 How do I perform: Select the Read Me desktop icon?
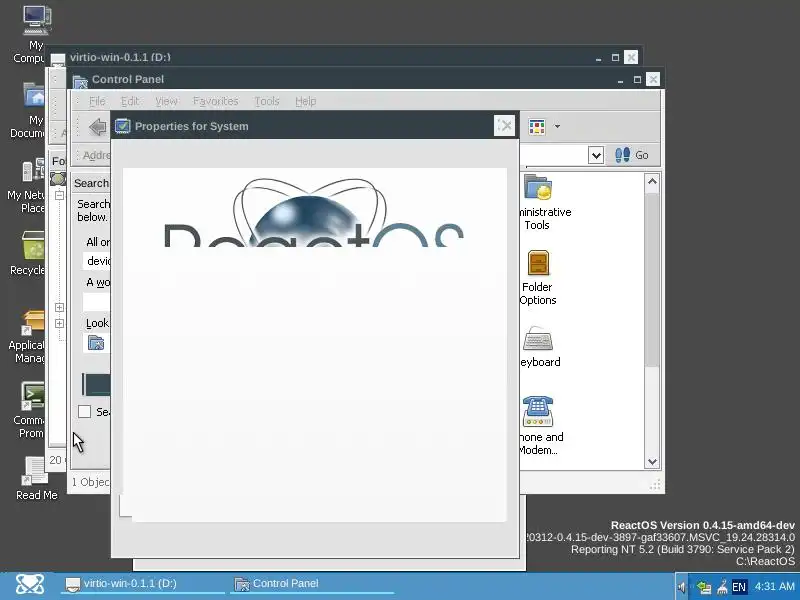[x=36, y=479]
